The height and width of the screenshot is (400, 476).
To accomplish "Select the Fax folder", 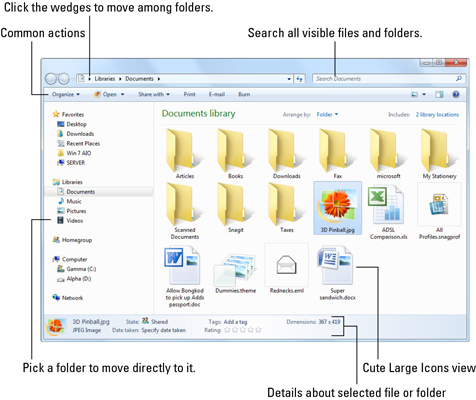I will click(338, 154).
